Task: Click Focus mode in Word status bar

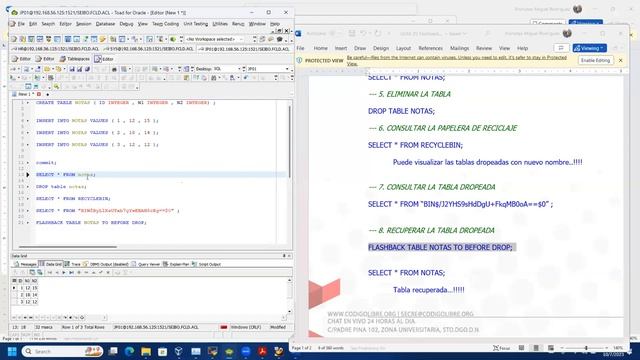Action: [502, 348]
